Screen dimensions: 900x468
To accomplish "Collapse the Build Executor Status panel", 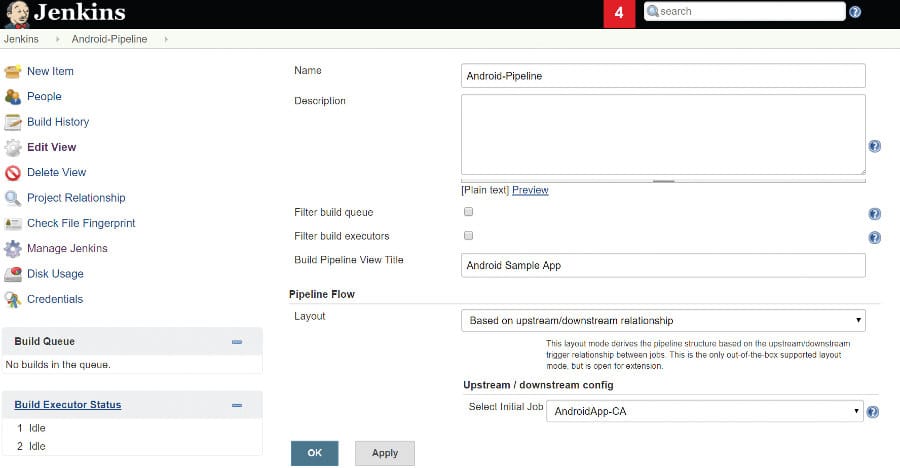I will pos(237,405).
